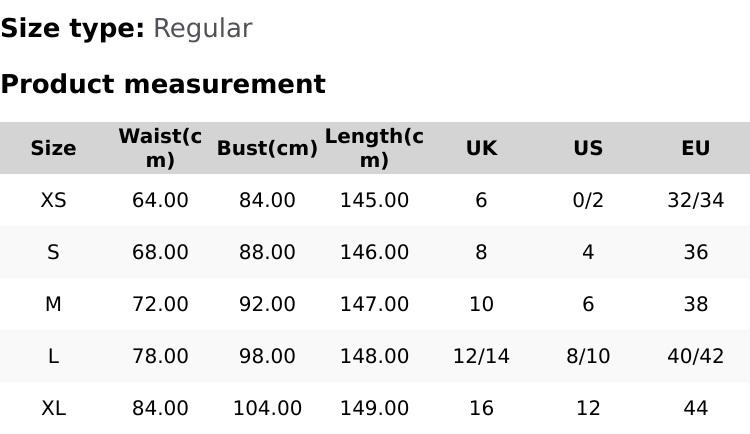The image size is (750, 434).
Task: Select the XS size row label
Action: (53, 200)
